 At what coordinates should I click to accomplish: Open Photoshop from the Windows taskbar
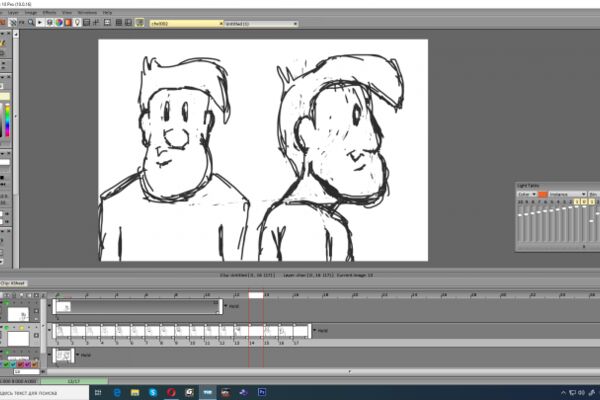(x=262, y=392)
